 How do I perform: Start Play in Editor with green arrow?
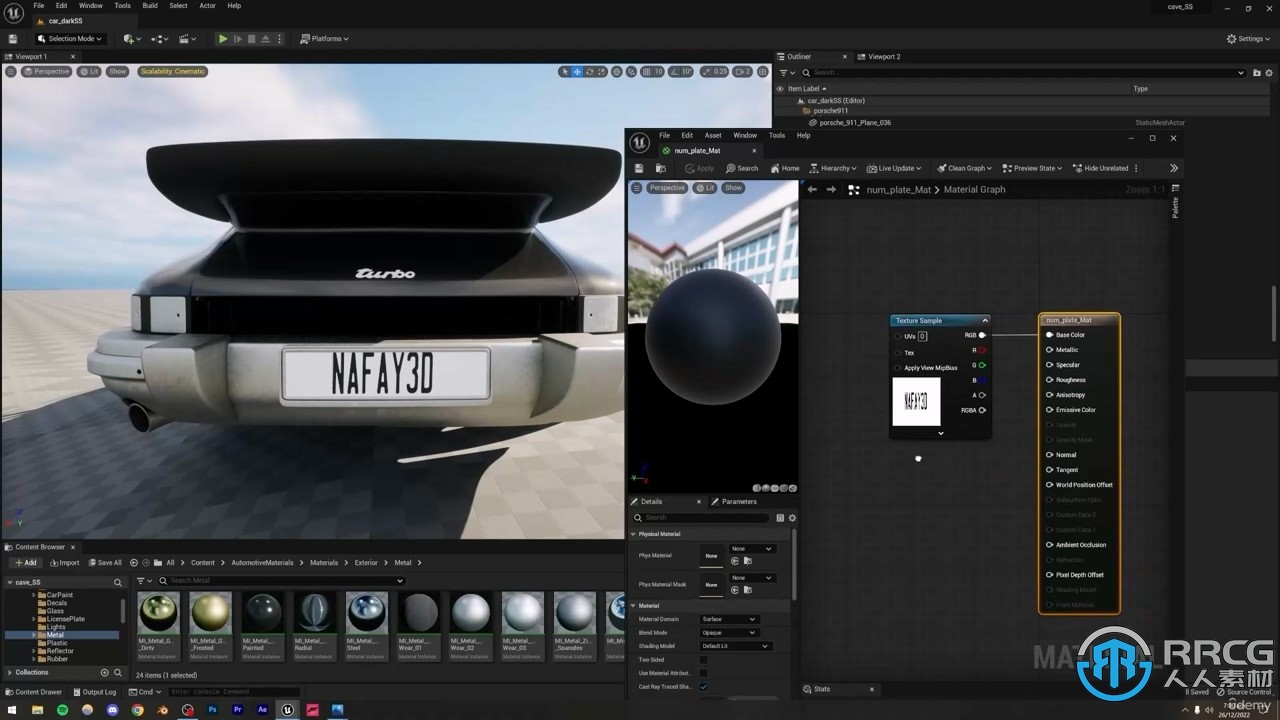tap(222, 39)
